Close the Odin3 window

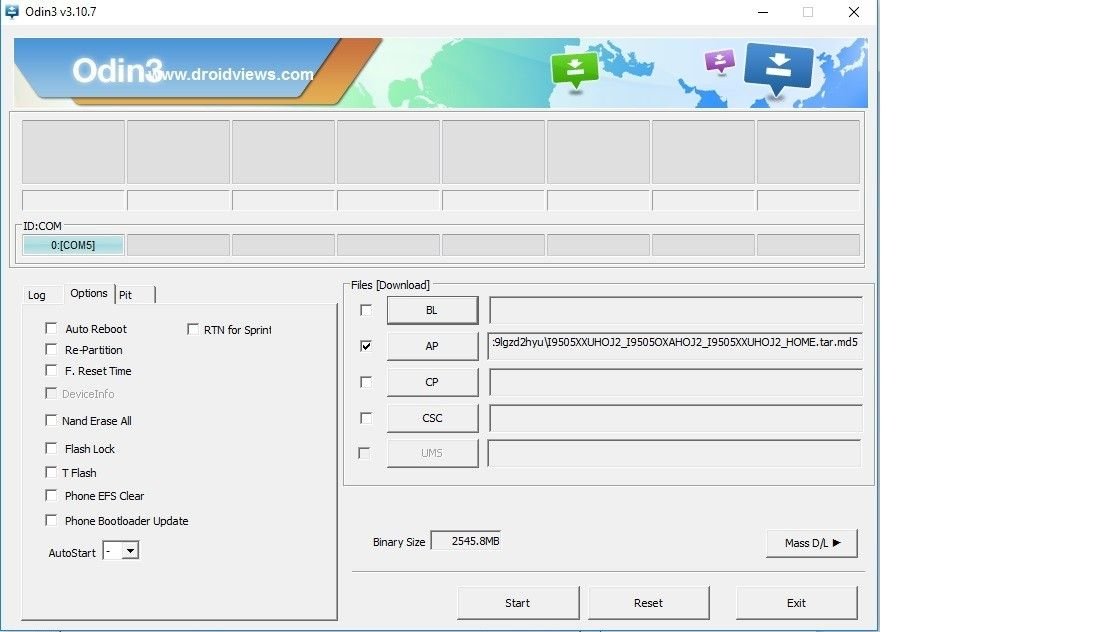coord(853,12)
